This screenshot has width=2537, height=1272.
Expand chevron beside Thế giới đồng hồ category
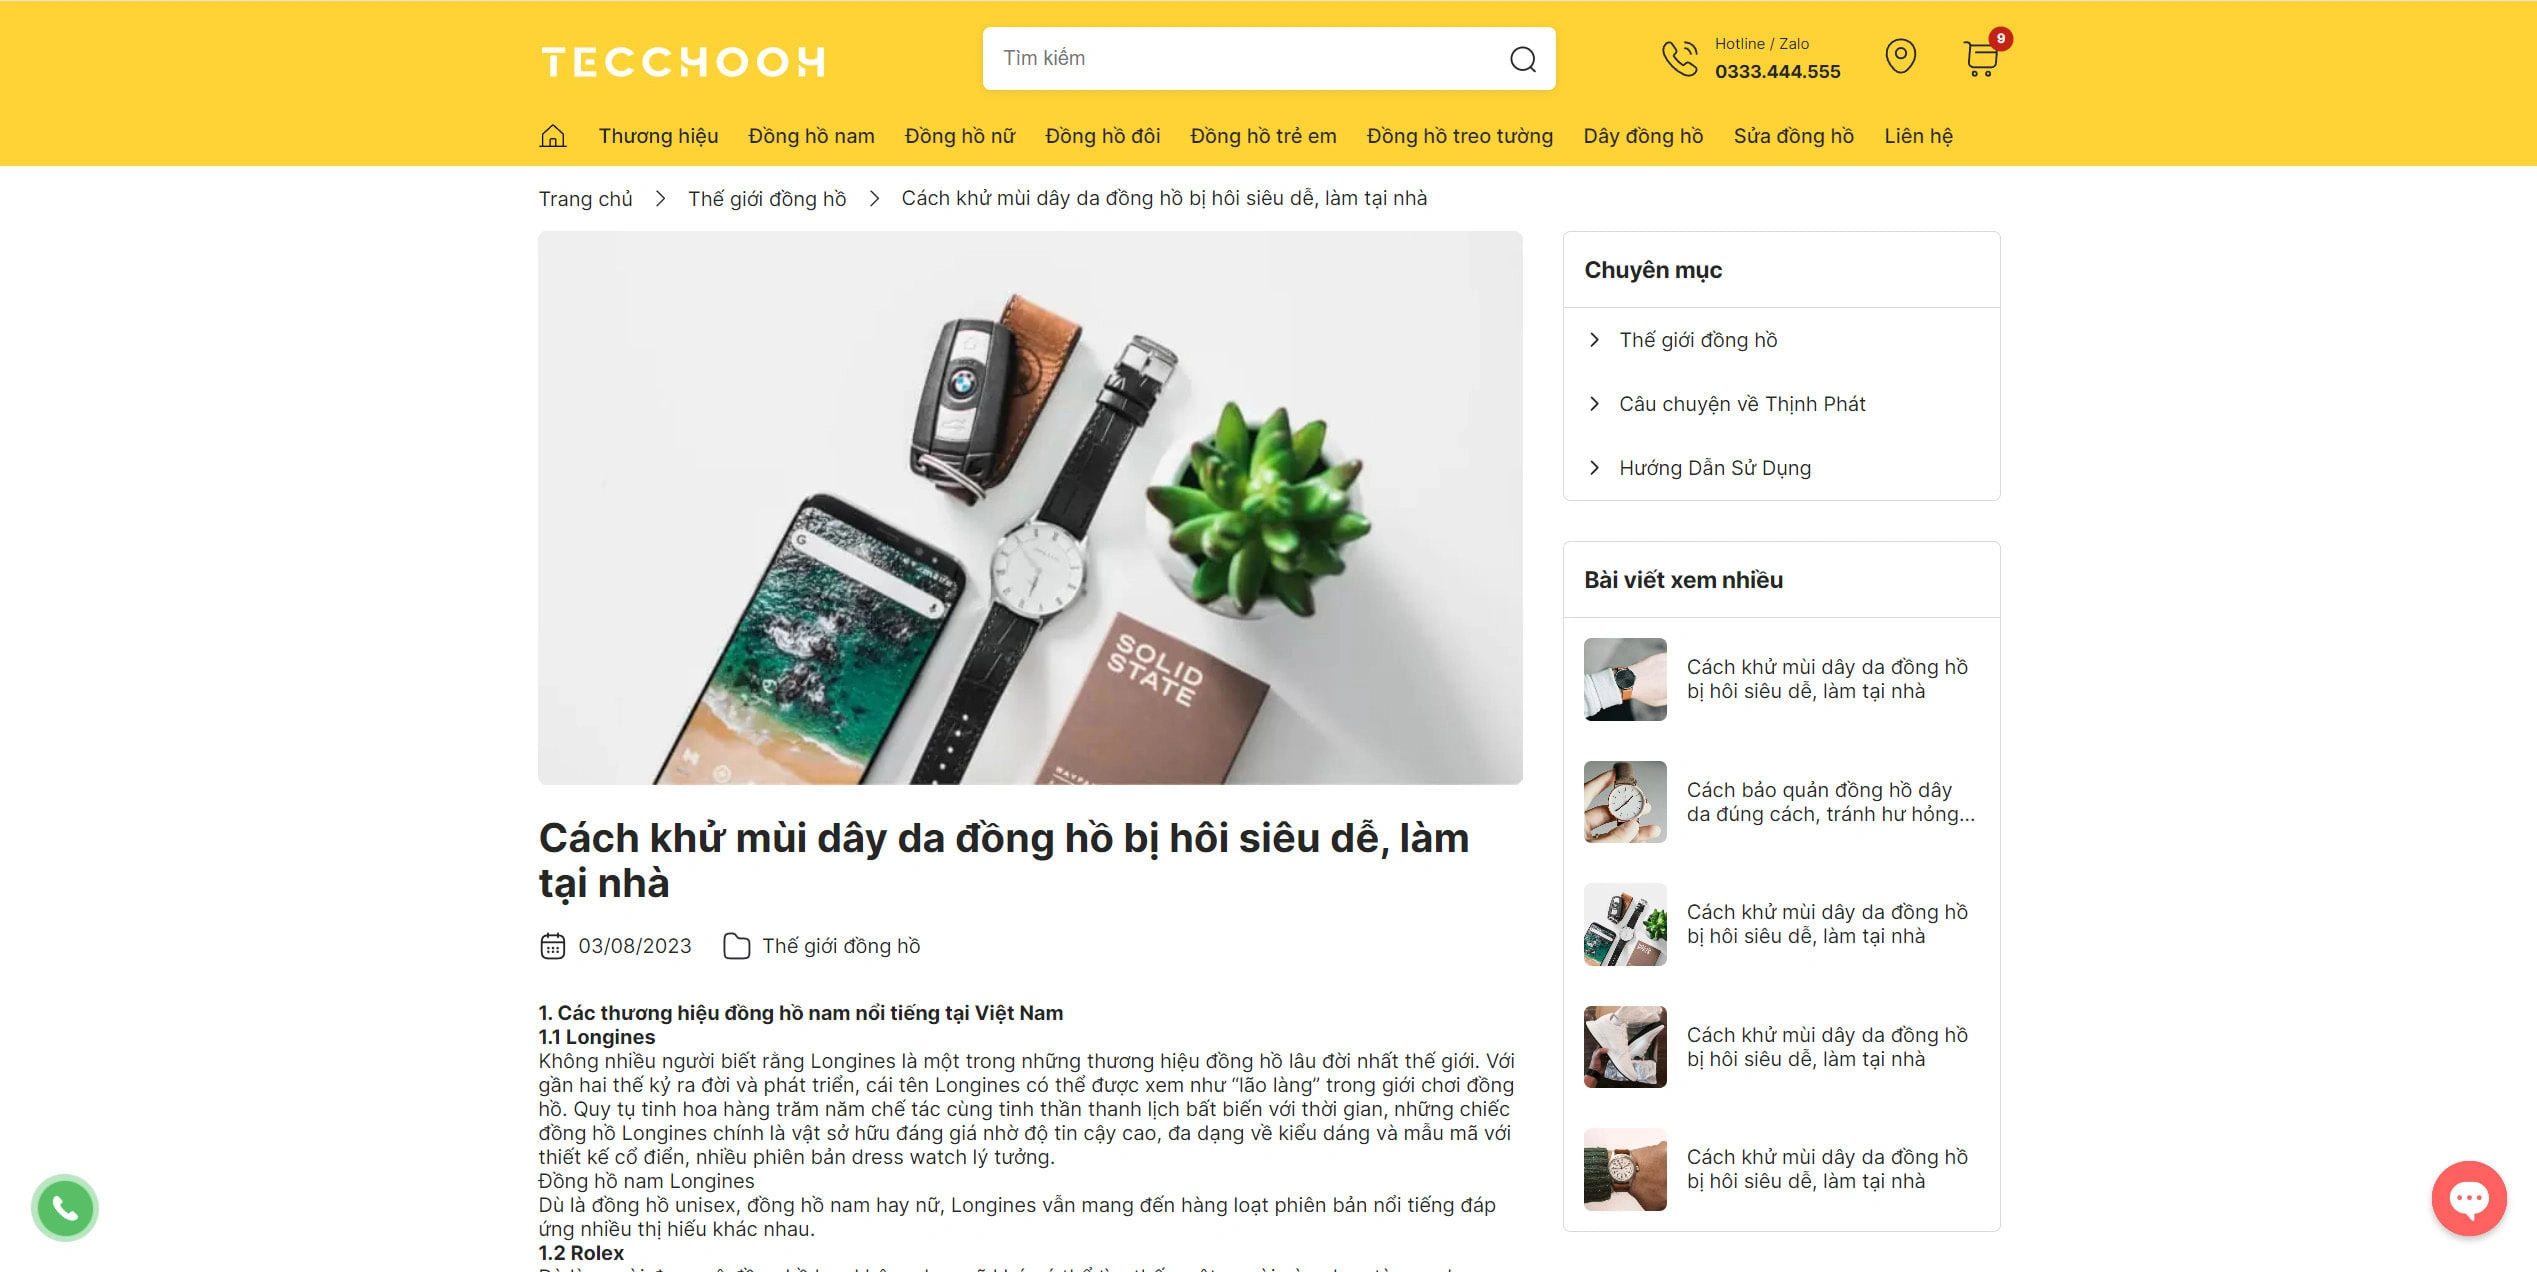(x=1594, y=340)
